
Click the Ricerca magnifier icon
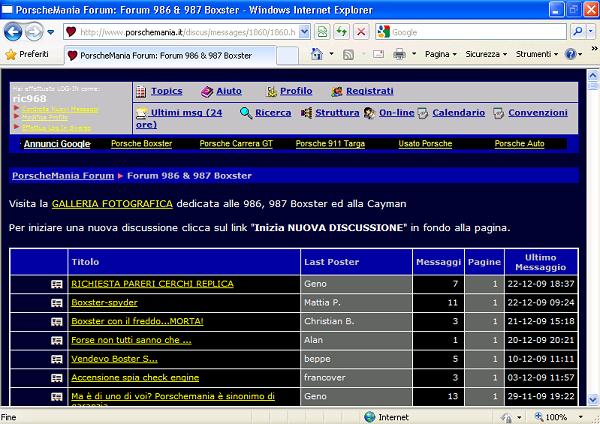point(246,113)
